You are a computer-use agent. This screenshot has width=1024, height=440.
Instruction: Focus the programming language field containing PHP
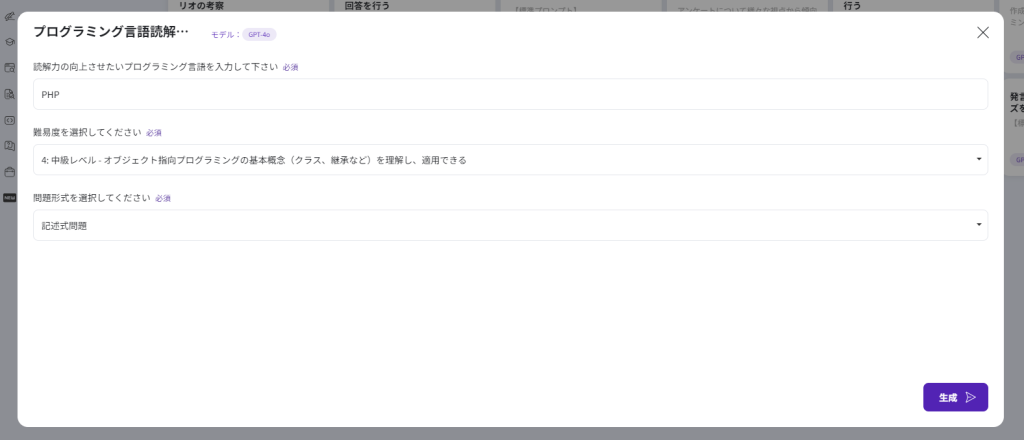[510, 94]
